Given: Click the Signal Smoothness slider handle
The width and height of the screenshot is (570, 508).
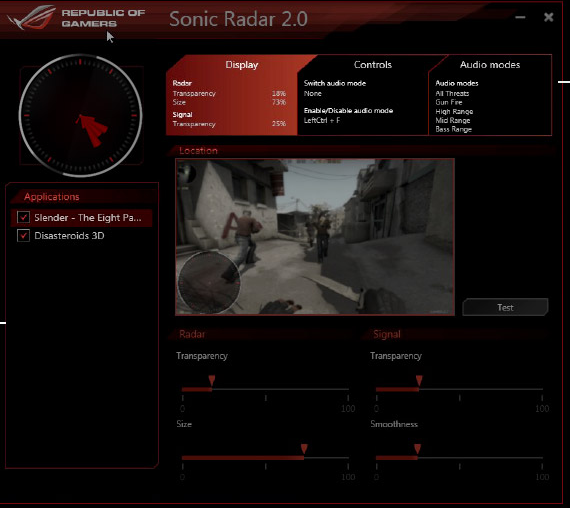Looking at the screenshot, I should (418, 449).
